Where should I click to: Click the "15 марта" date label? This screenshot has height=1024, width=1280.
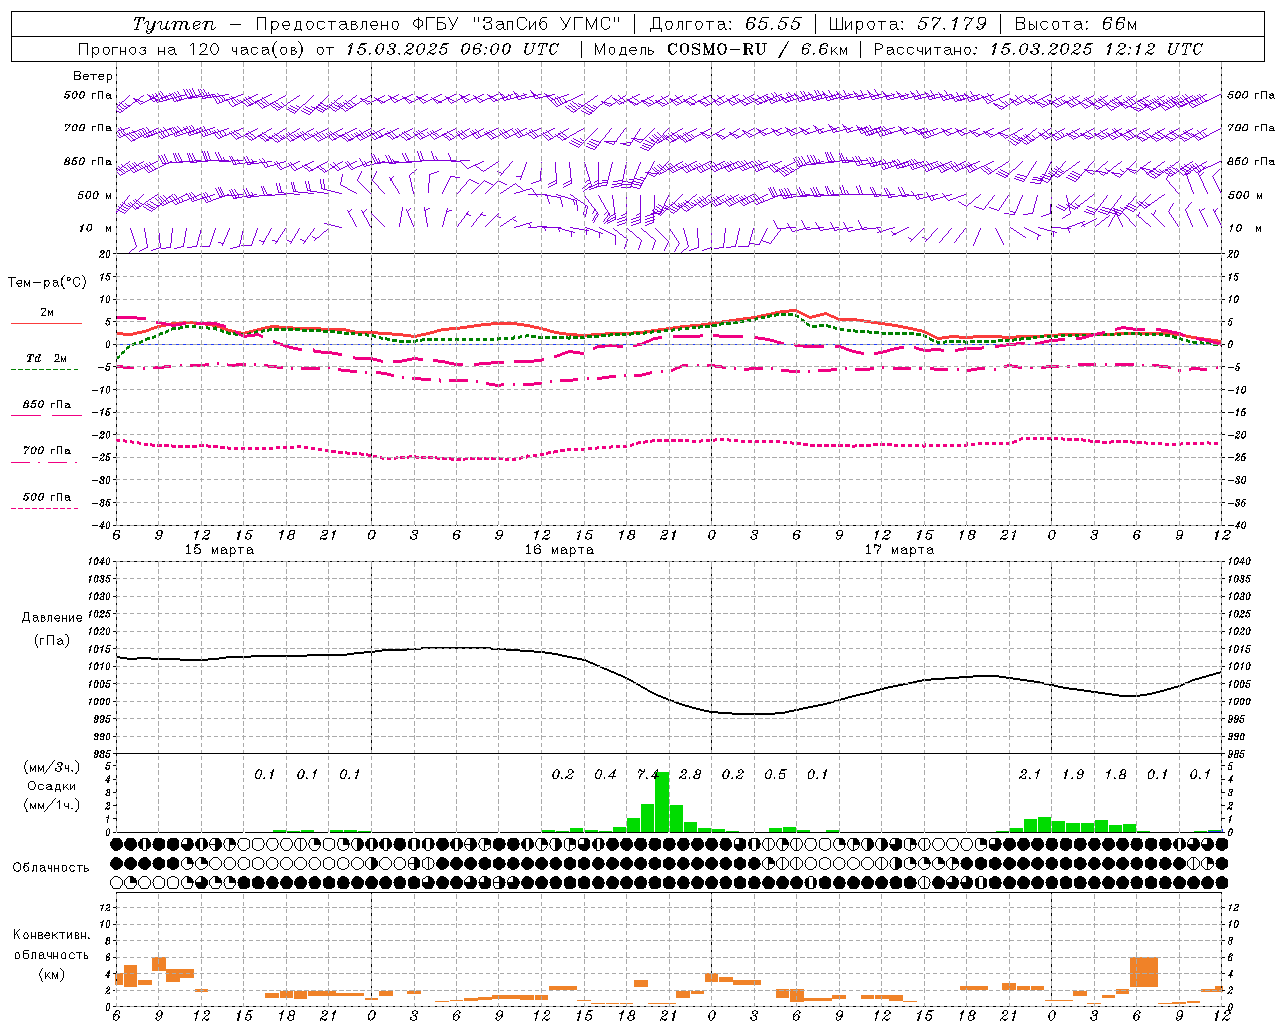click(x=219, y=550)
